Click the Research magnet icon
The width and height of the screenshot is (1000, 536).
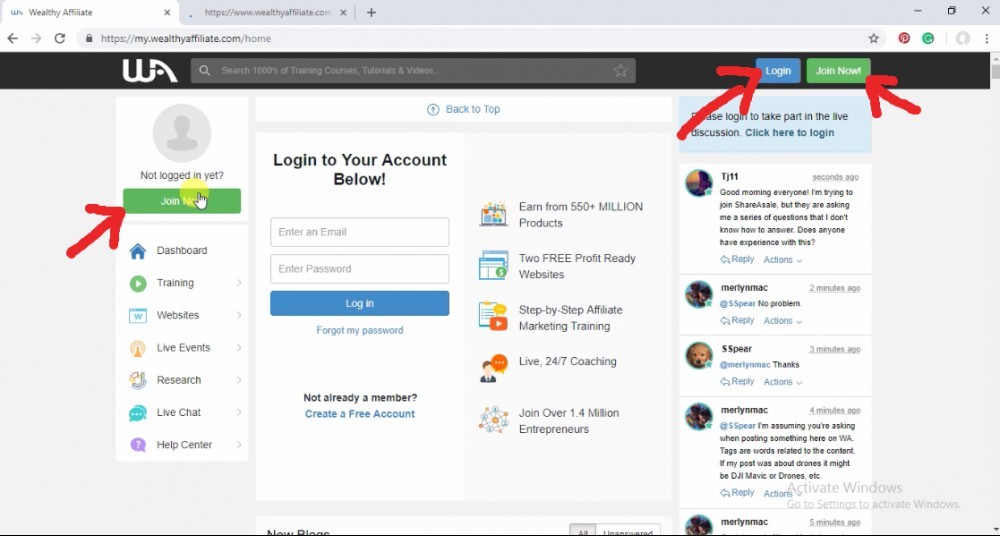pyautogui.click(x=138, y=380)
